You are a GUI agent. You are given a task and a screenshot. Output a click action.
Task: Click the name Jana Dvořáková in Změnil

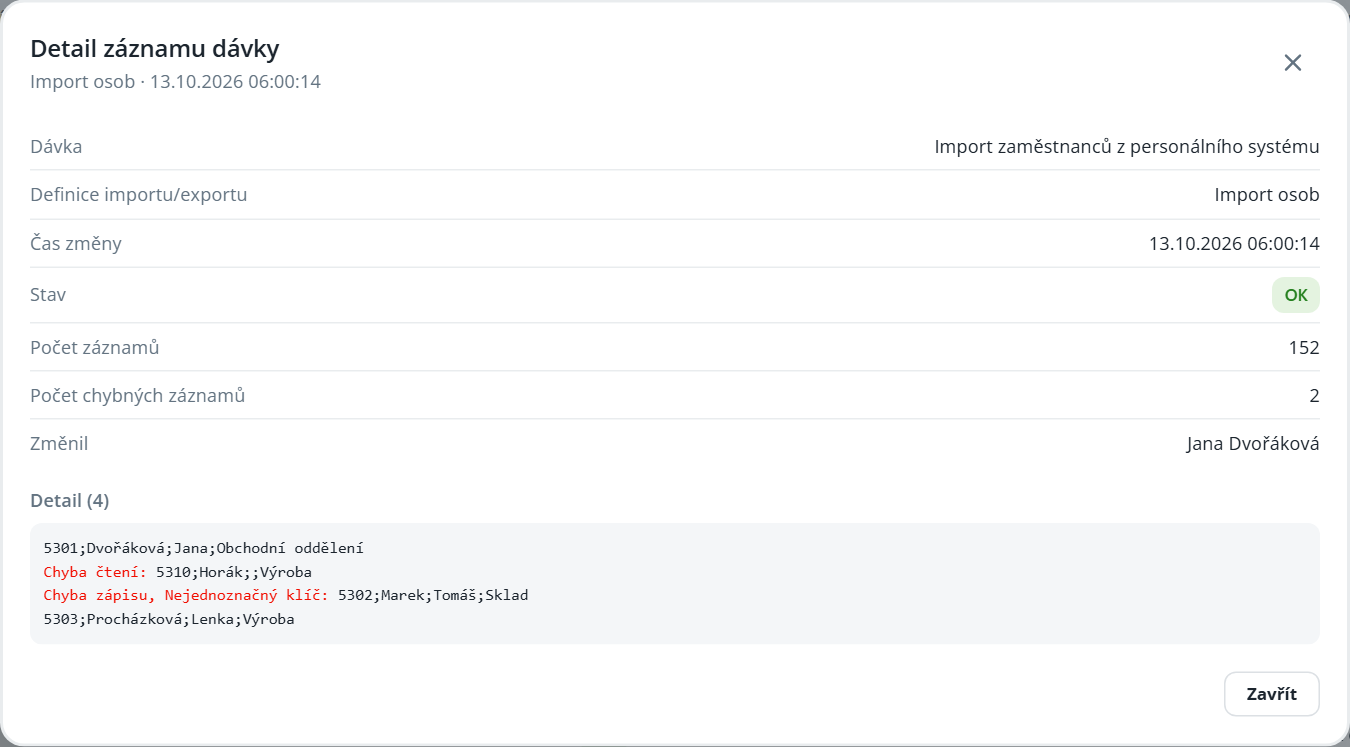(x=1253, y=444)
